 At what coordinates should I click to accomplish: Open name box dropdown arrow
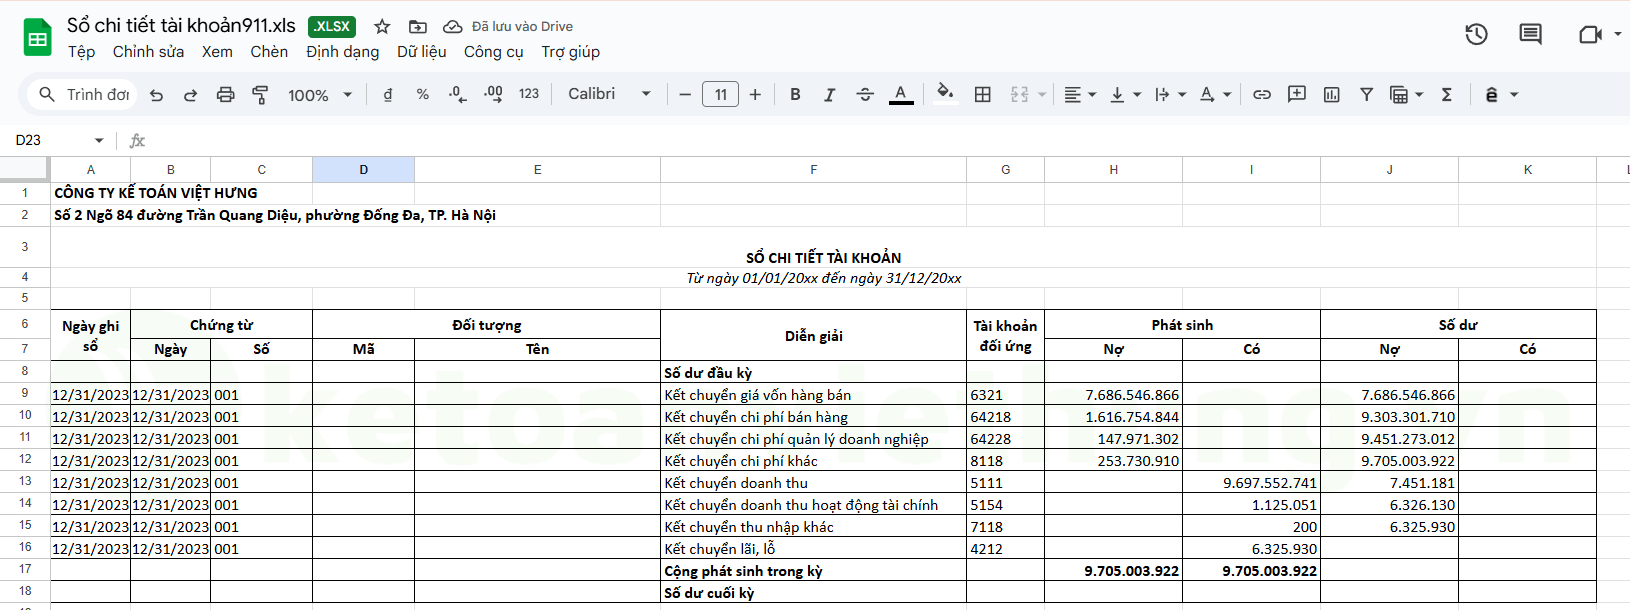tap(99, 141)
